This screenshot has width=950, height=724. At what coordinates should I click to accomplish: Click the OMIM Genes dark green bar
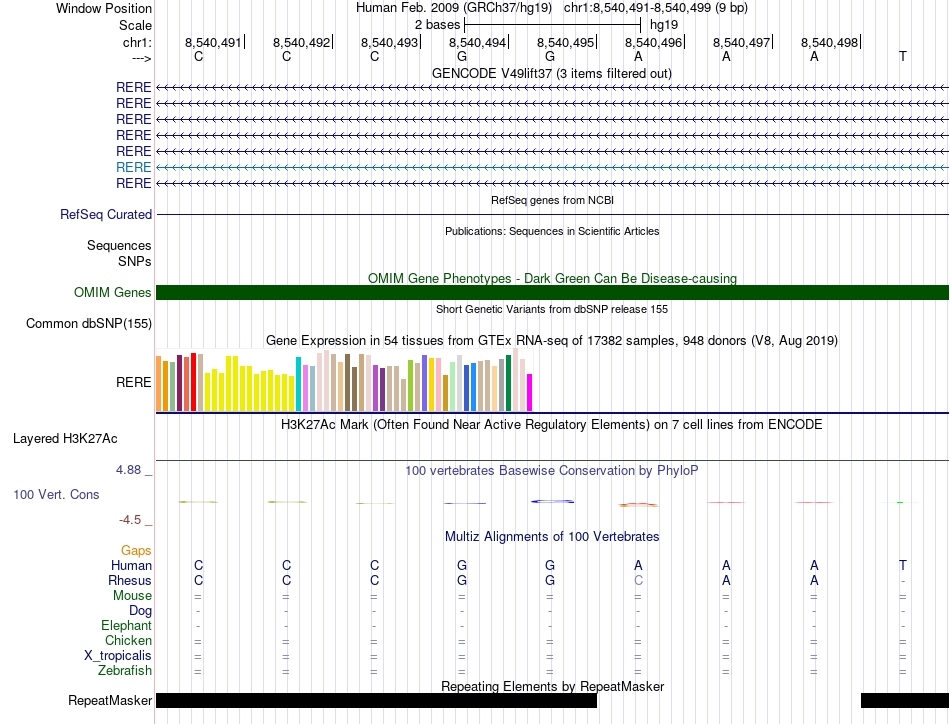tap(552, 293)
